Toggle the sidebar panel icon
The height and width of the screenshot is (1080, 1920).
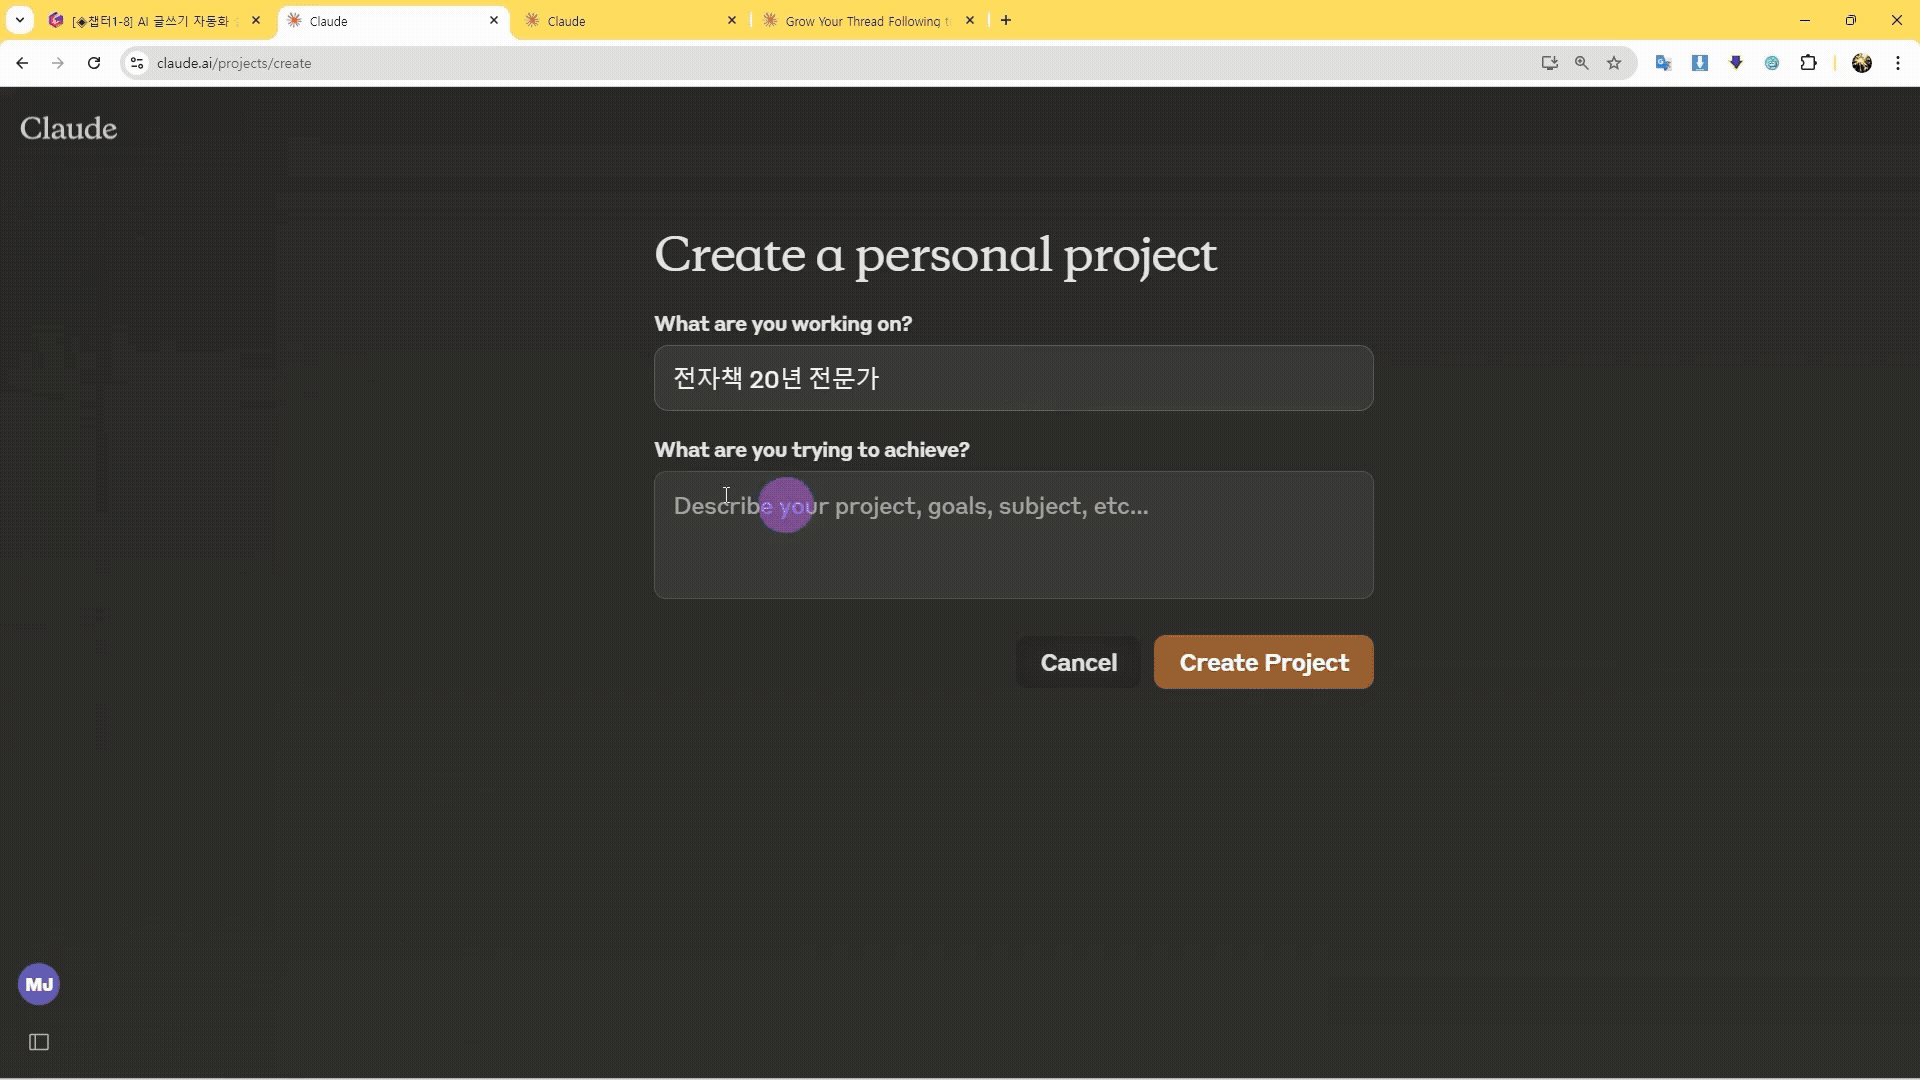[x=39, y=1042]
